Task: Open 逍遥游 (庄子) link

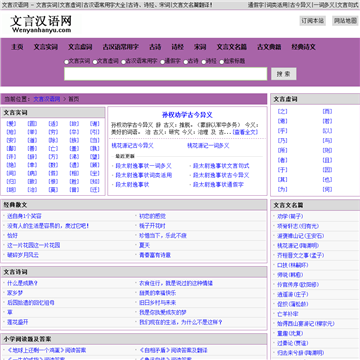Action: [x=293, y=294]
